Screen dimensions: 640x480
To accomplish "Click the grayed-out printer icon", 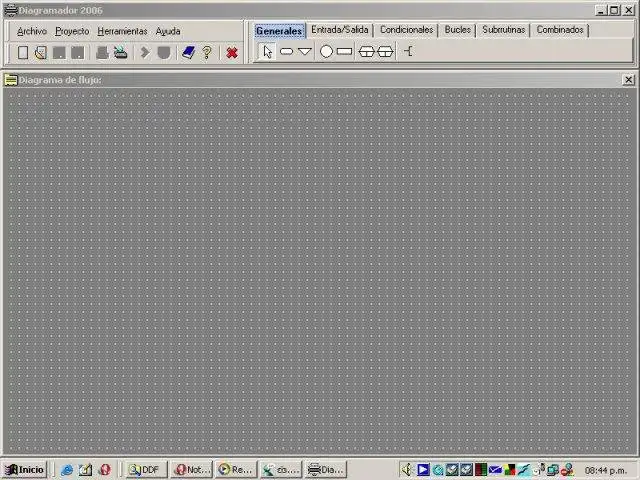I will 102,53.
